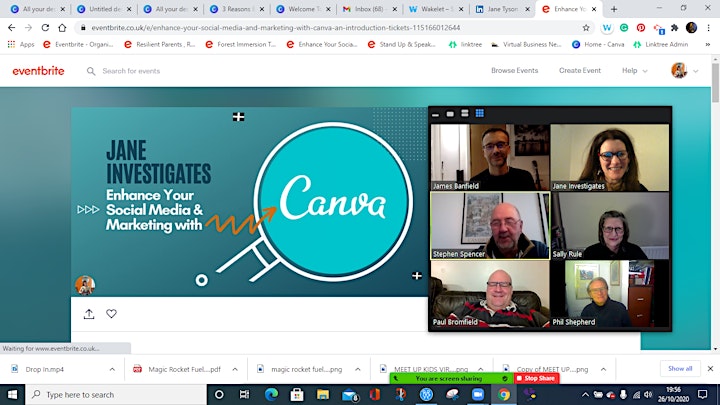Expand options for Magic Rocket Fuel pdf download
The width and height of the screenshot is (720, 405).
point(235,369)
